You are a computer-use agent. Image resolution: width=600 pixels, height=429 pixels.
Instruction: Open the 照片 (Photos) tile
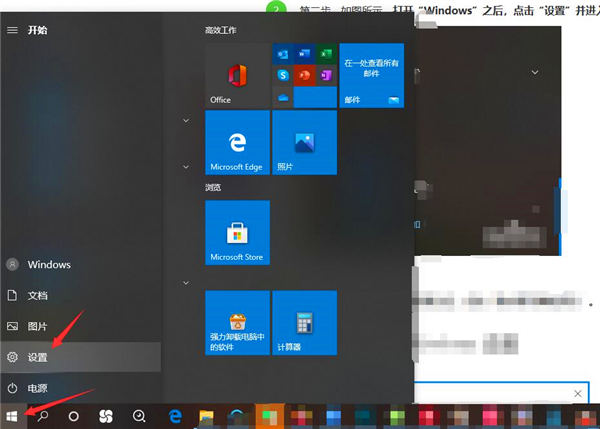click(304, 142)
